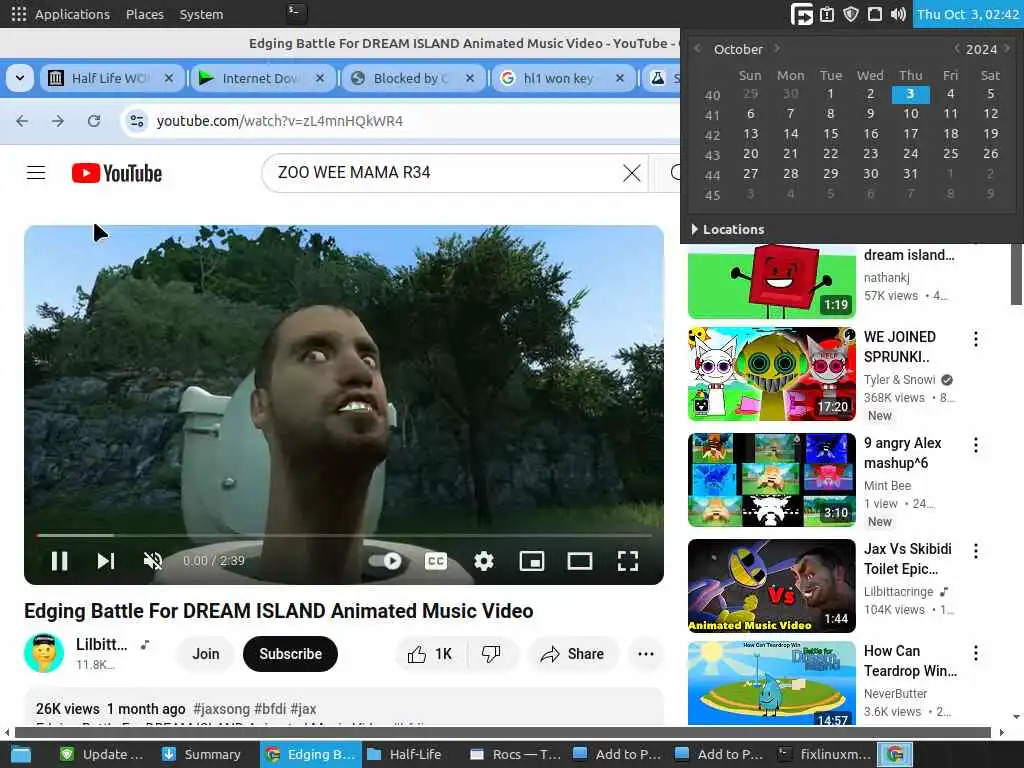Open video player settings gear

pyautogui.click(x=484, y=561)
